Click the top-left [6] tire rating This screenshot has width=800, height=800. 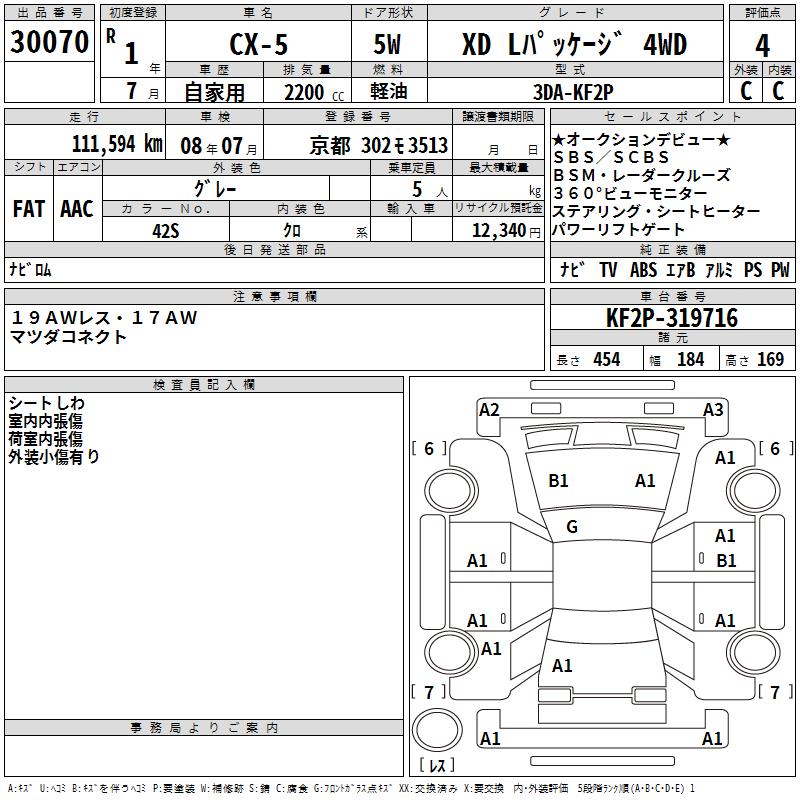pos(429,449)
